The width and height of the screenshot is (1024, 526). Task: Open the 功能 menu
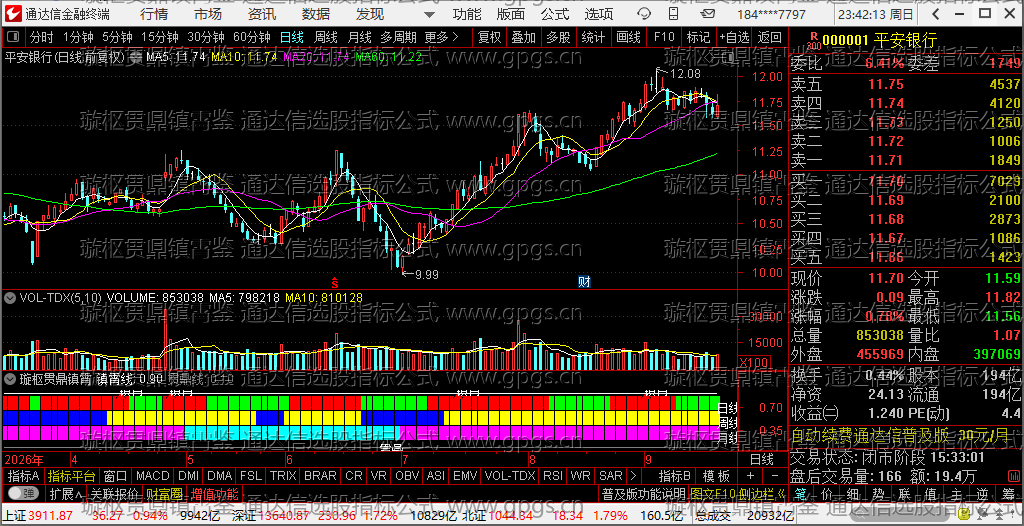tap(467, 14)
